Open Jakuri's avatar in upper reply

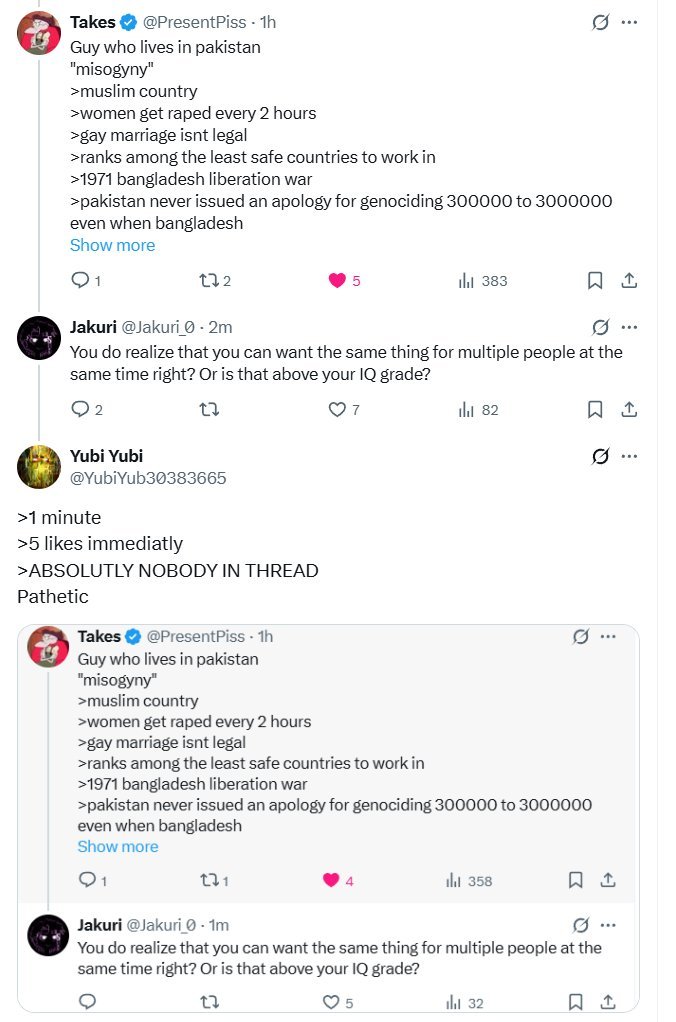click(x=39, y=337)
